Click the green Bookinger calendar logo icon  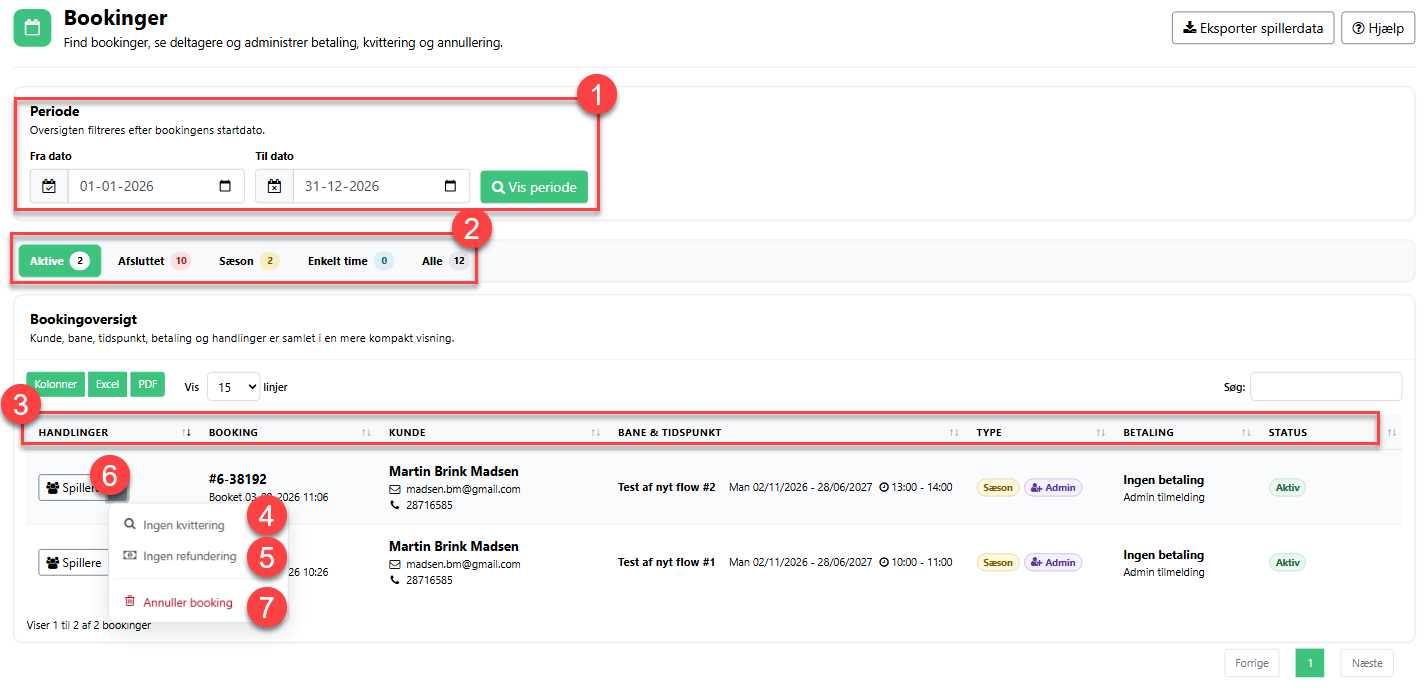[x=32, y=28]
